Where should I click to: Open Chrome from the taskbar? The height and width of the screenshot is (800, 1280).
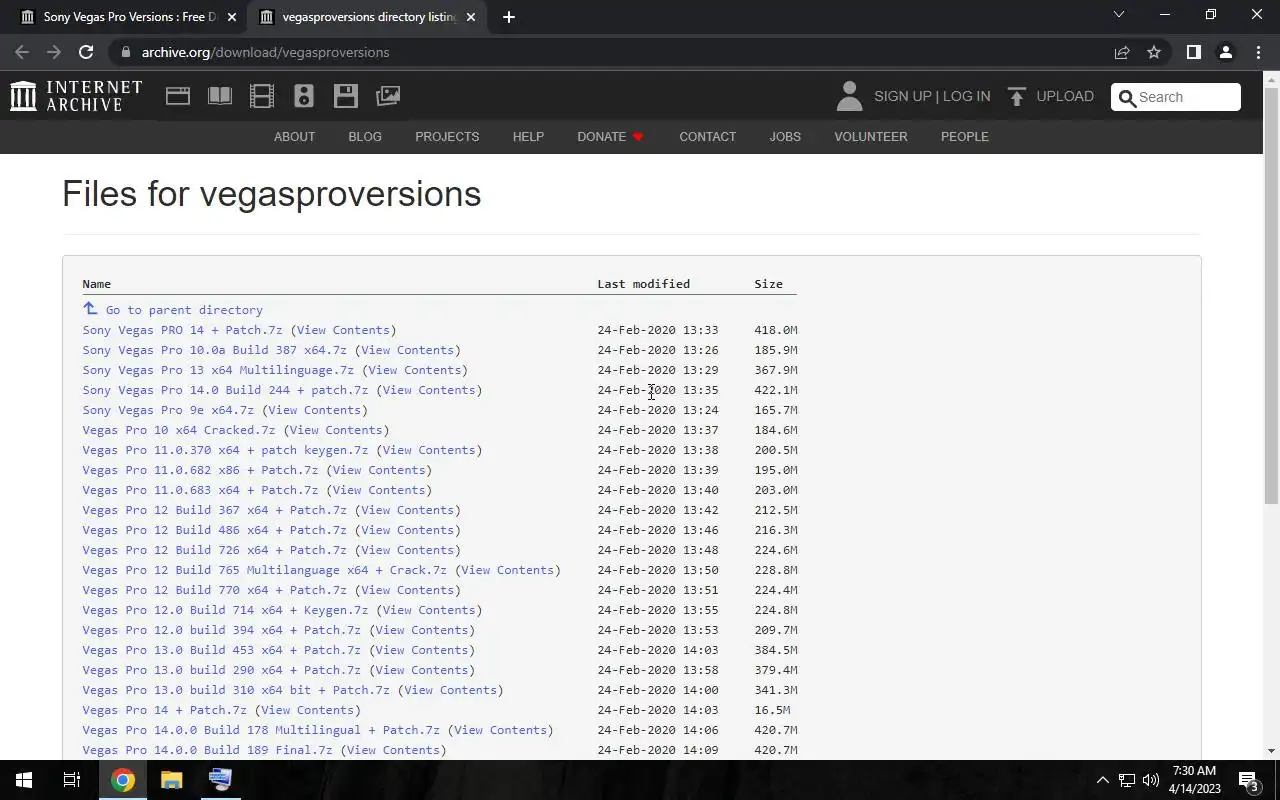[123, 780]
